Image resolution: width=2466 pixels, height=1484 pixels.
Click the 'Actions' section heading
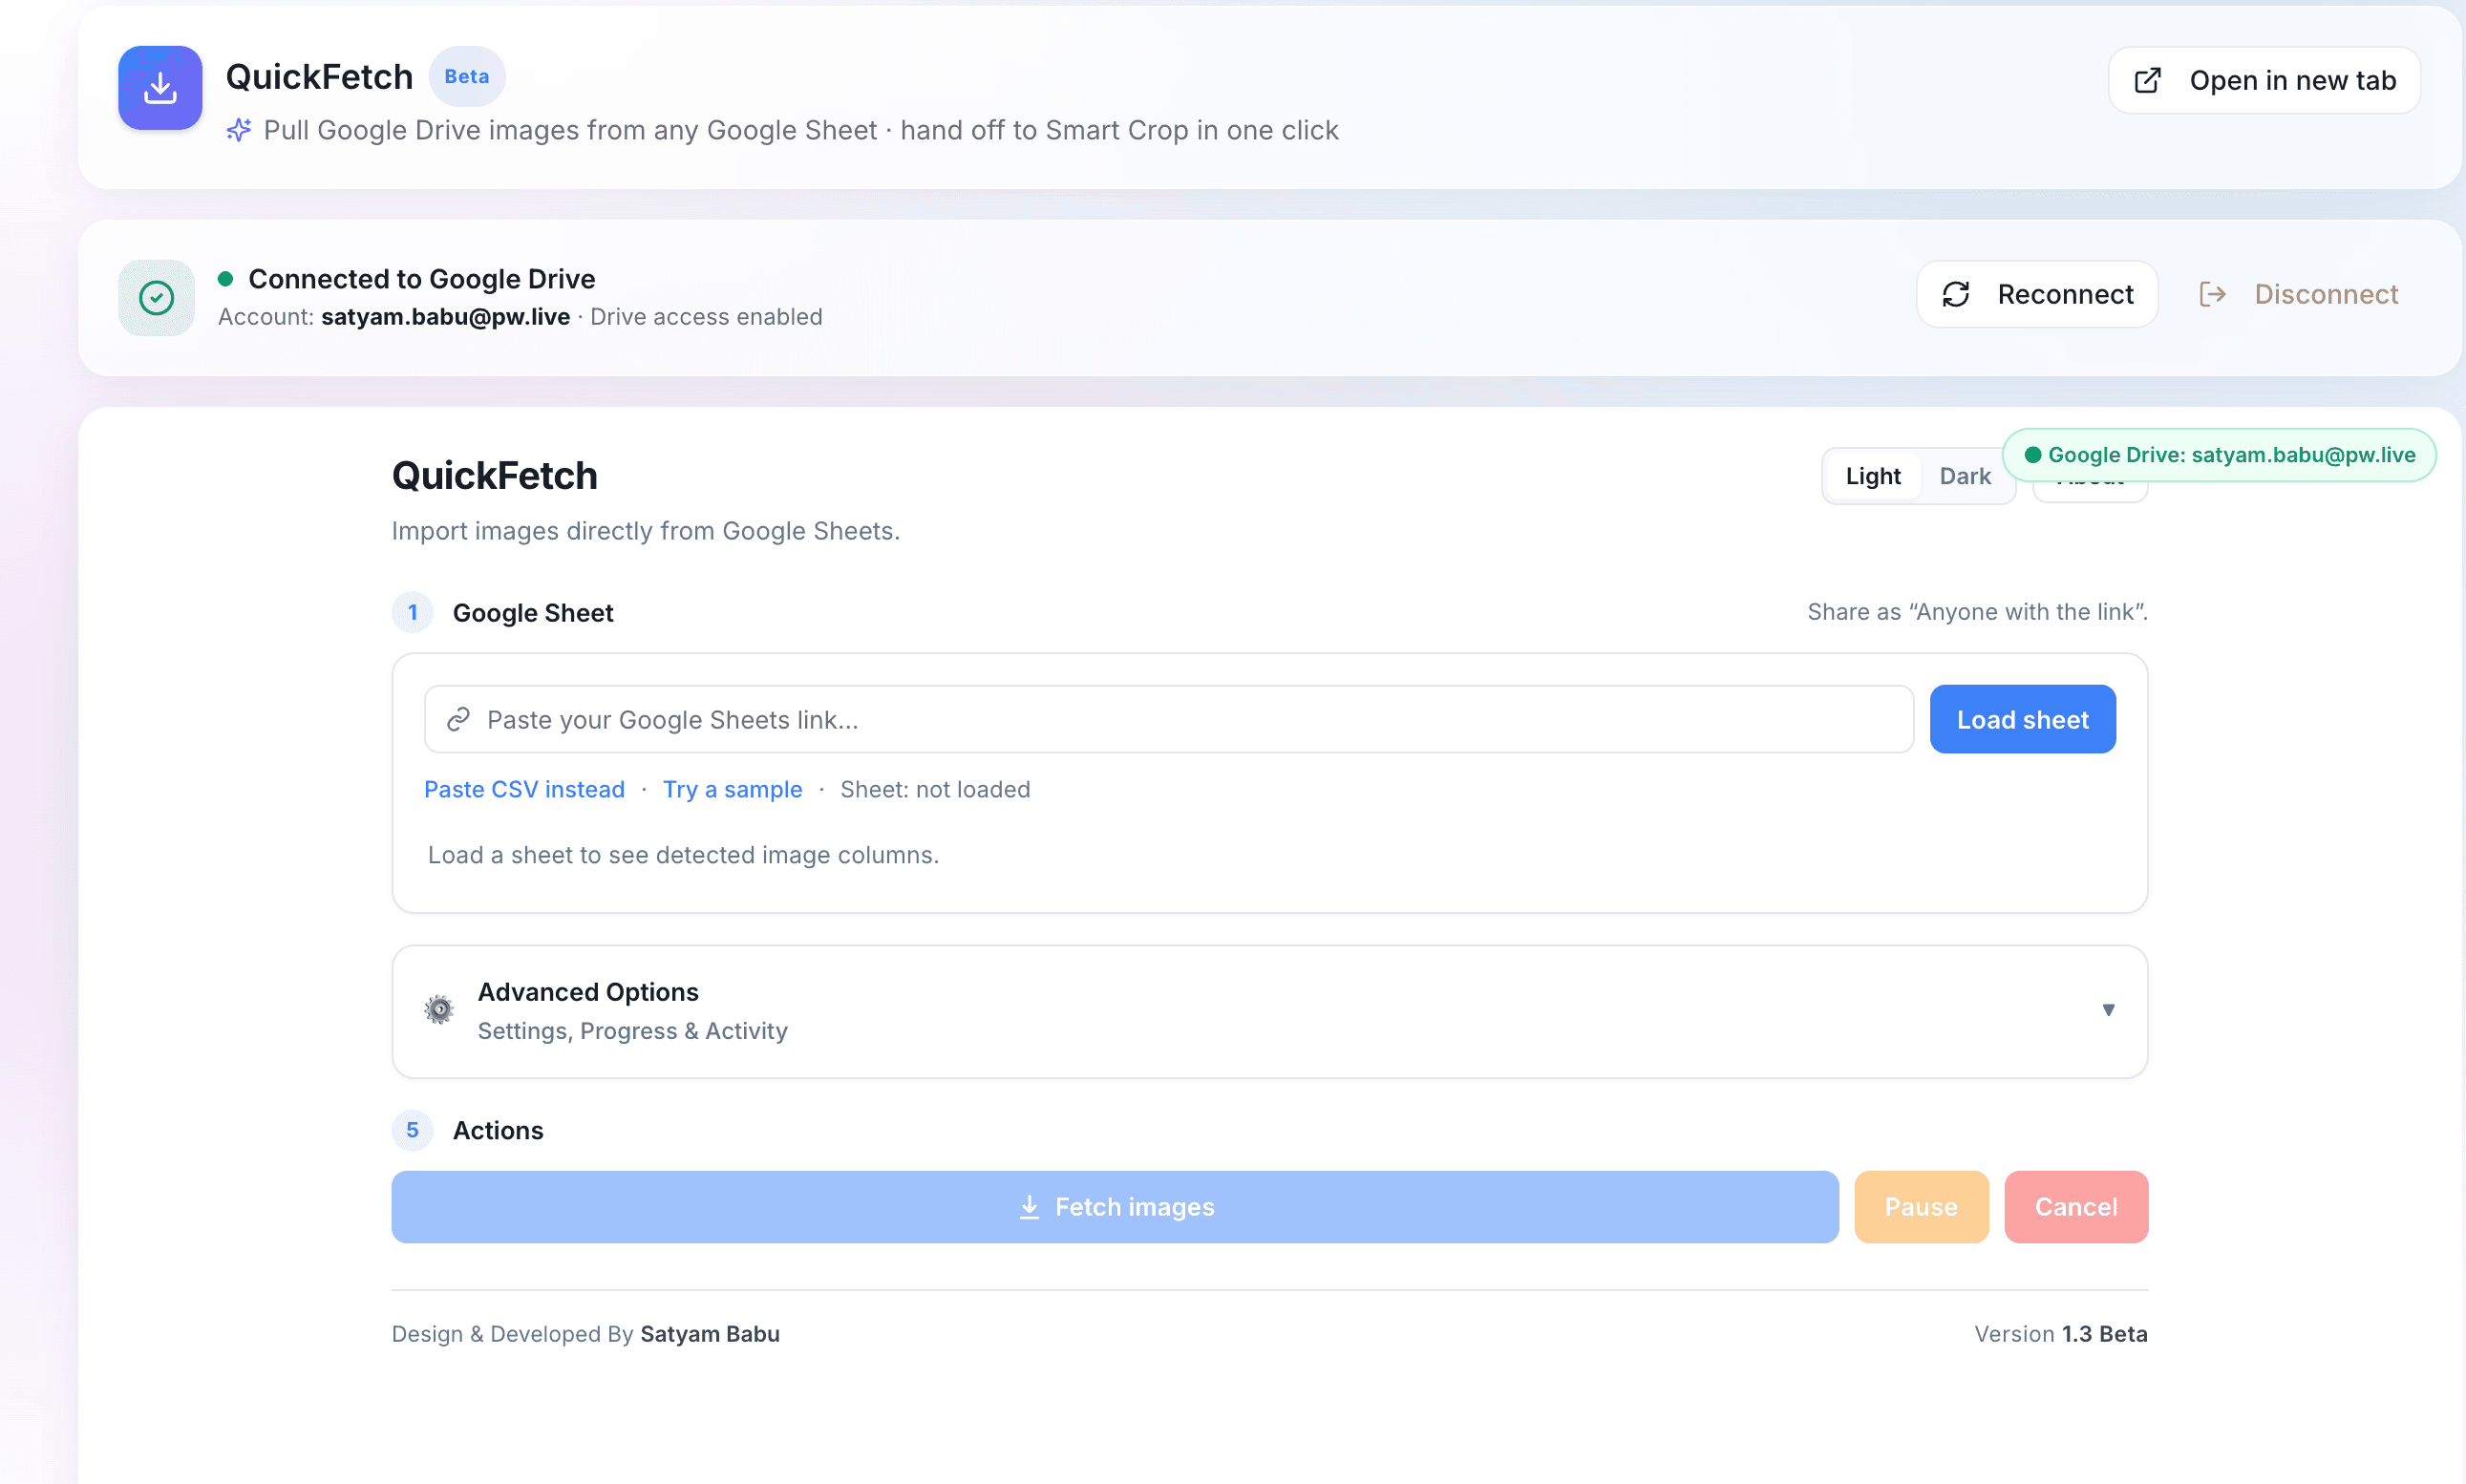click(498, 1131)
